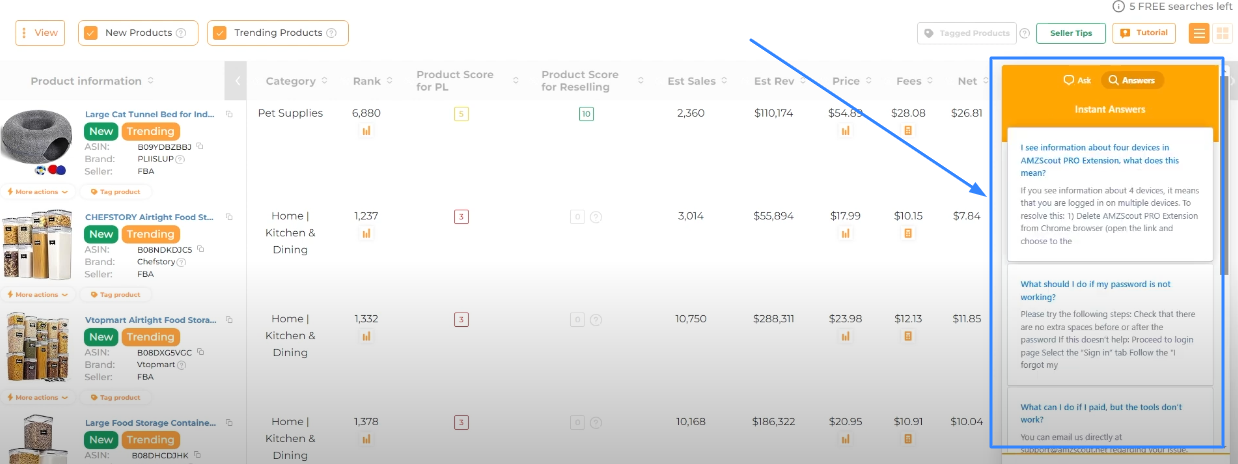Select the Answers tab in help widget
The width and height of the screenshot is (1238, 464).
pyautogui.click(x=1132, y=80)
